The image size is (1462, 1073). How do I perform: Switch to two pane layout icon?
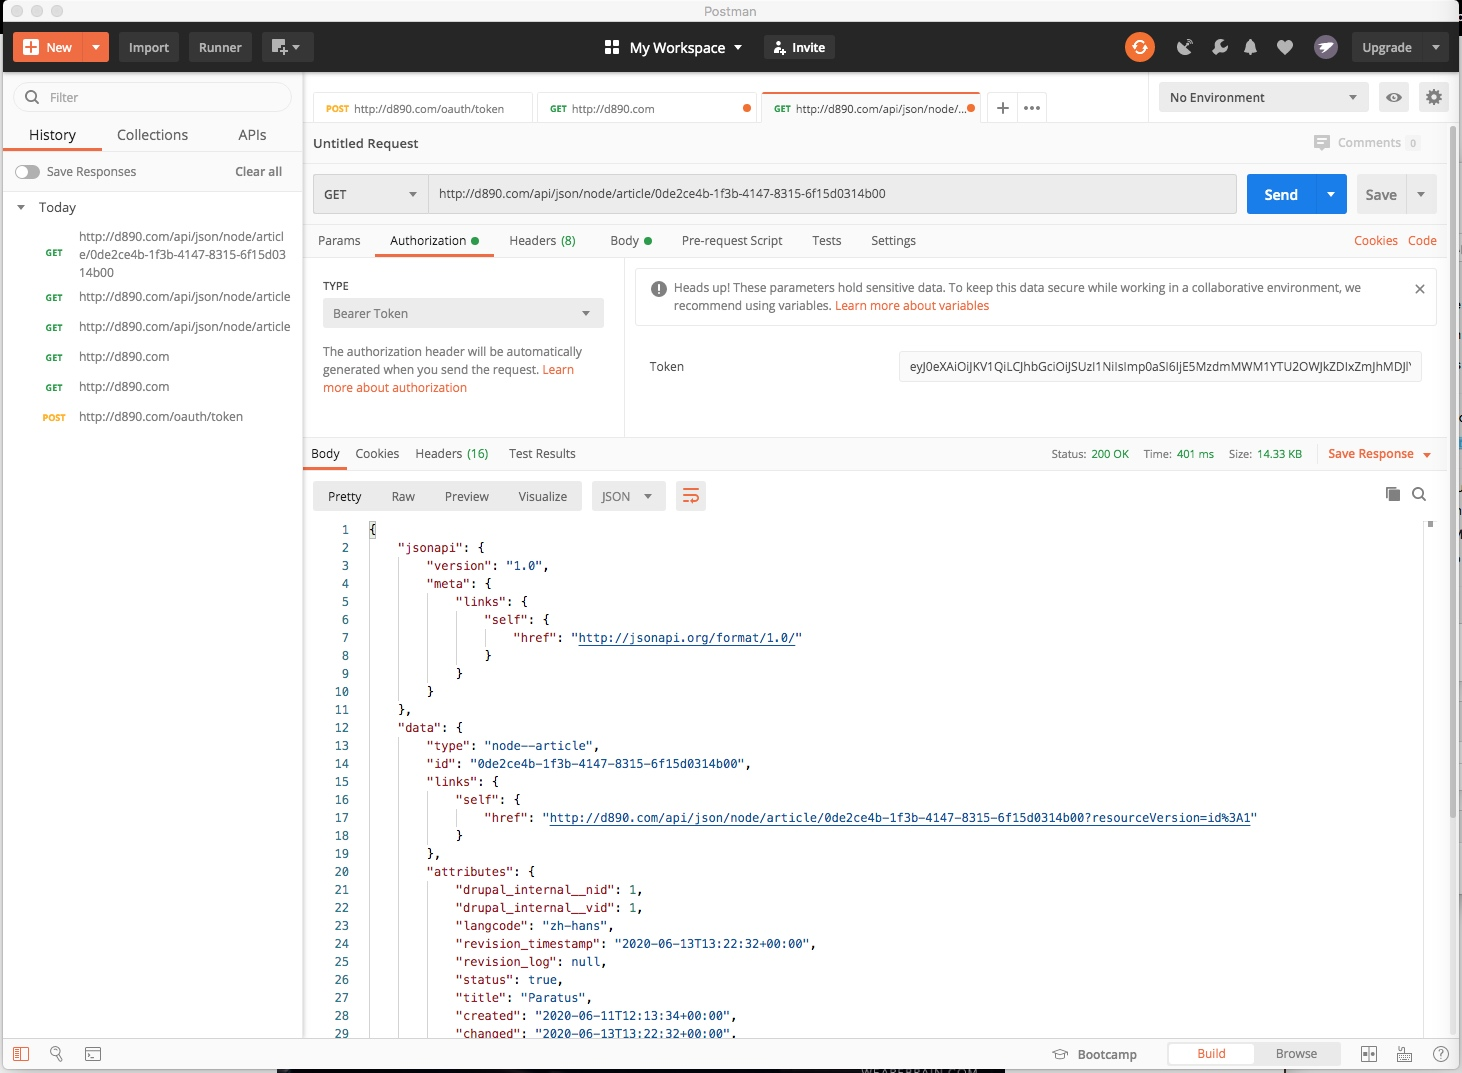(x=1369, y=1054)
